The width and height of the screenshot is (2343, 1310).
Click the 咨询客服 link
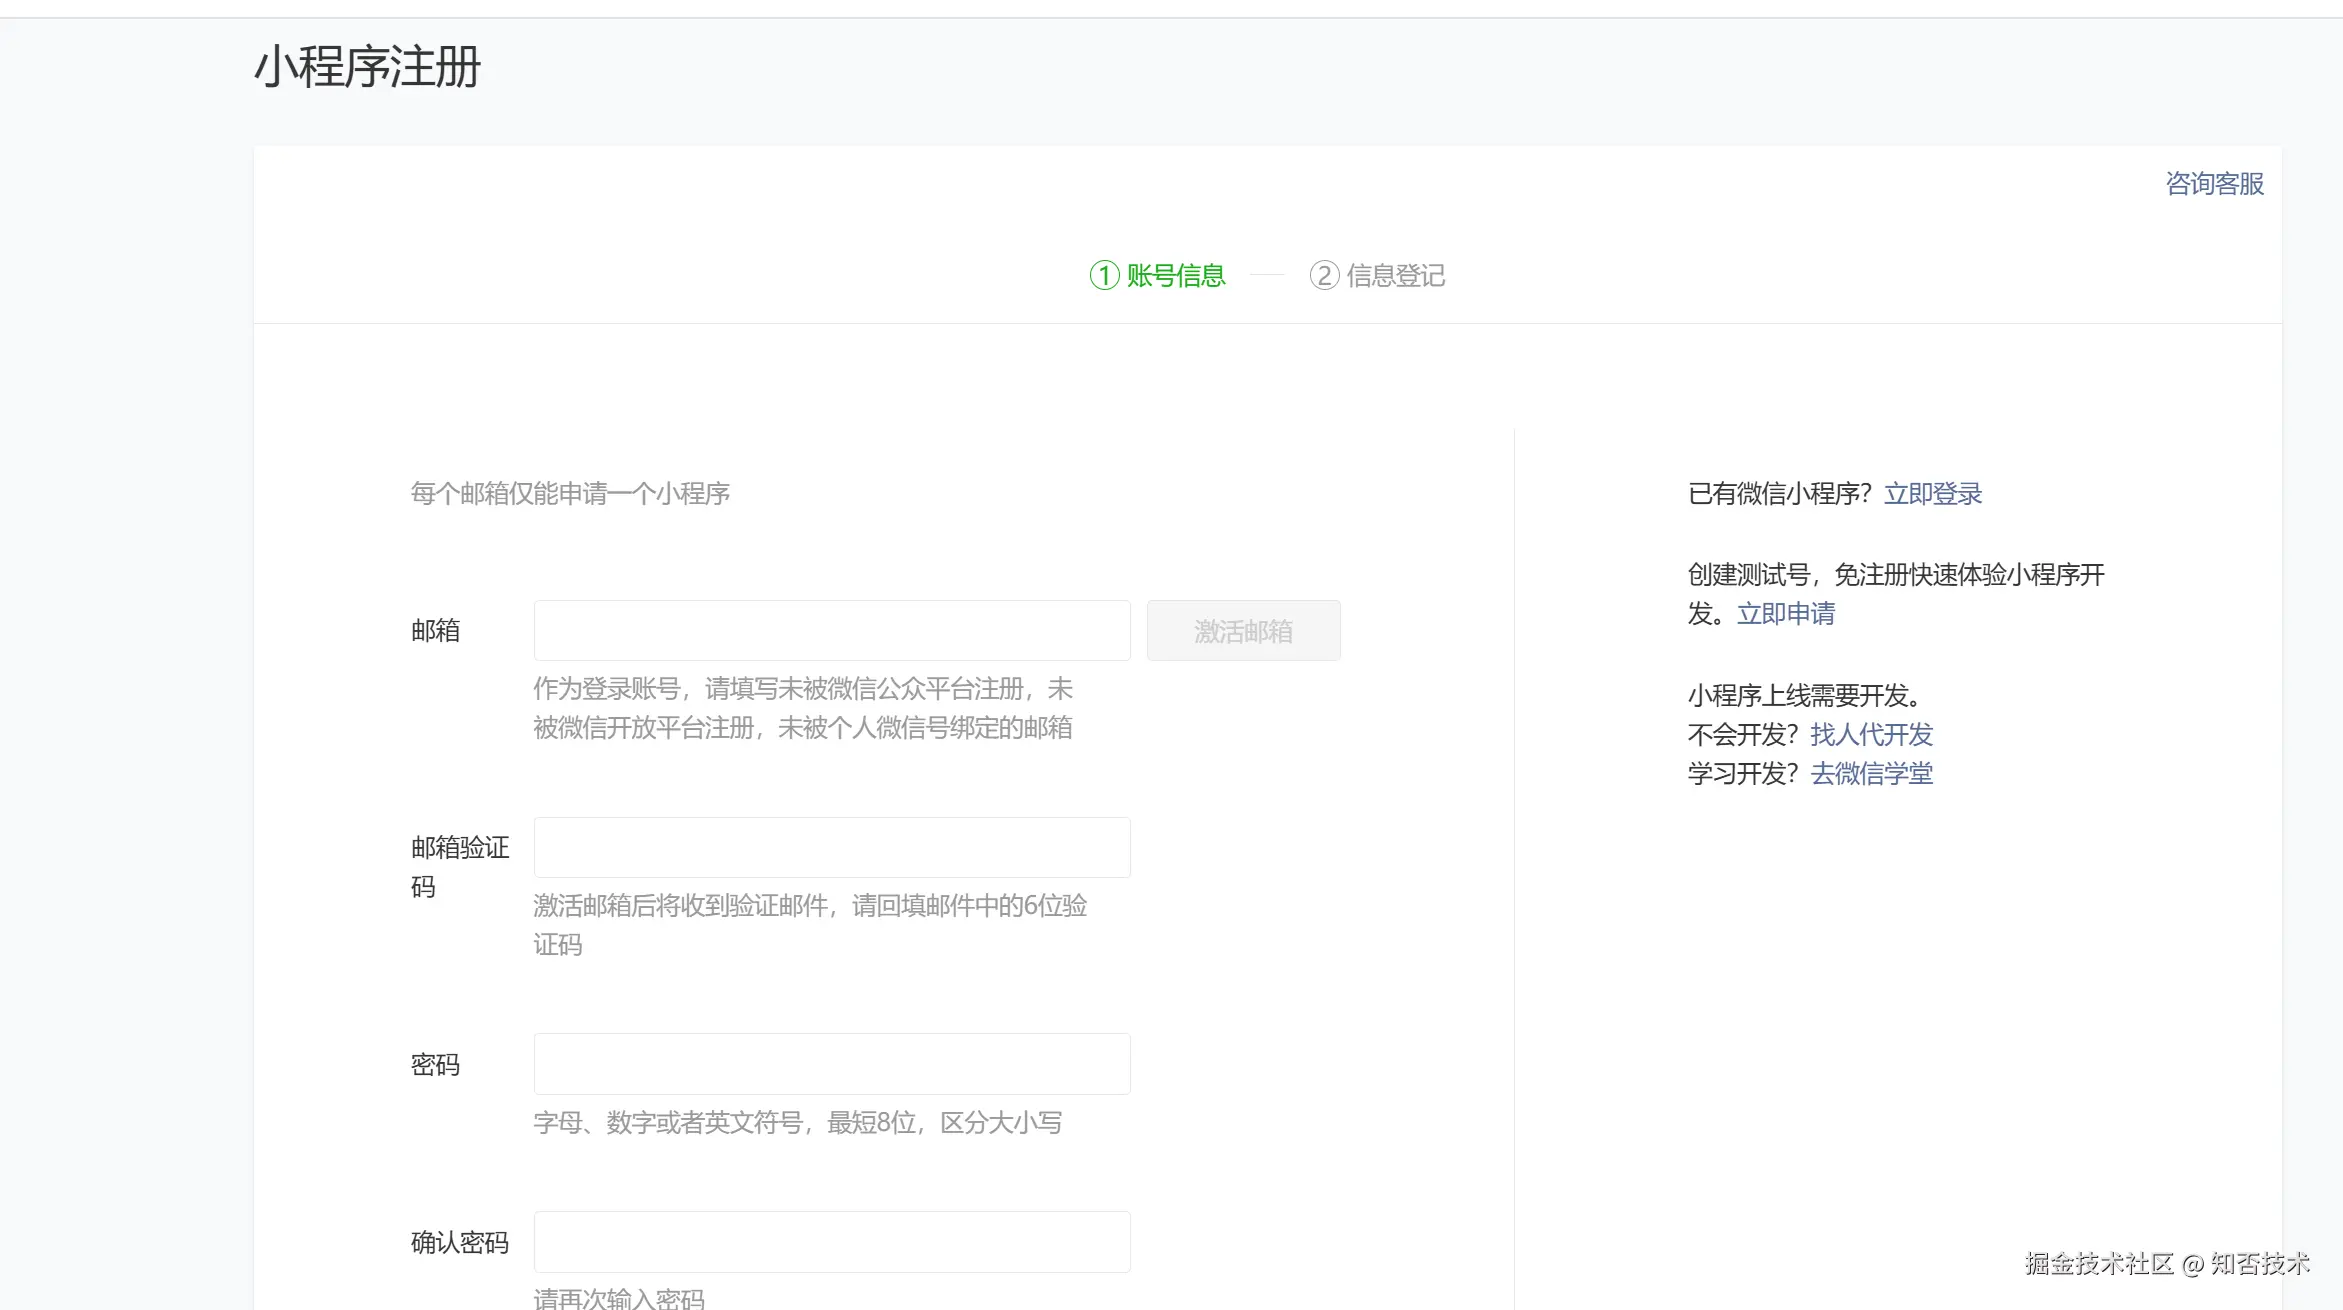pyautogui.click(x=2214, y=184)
